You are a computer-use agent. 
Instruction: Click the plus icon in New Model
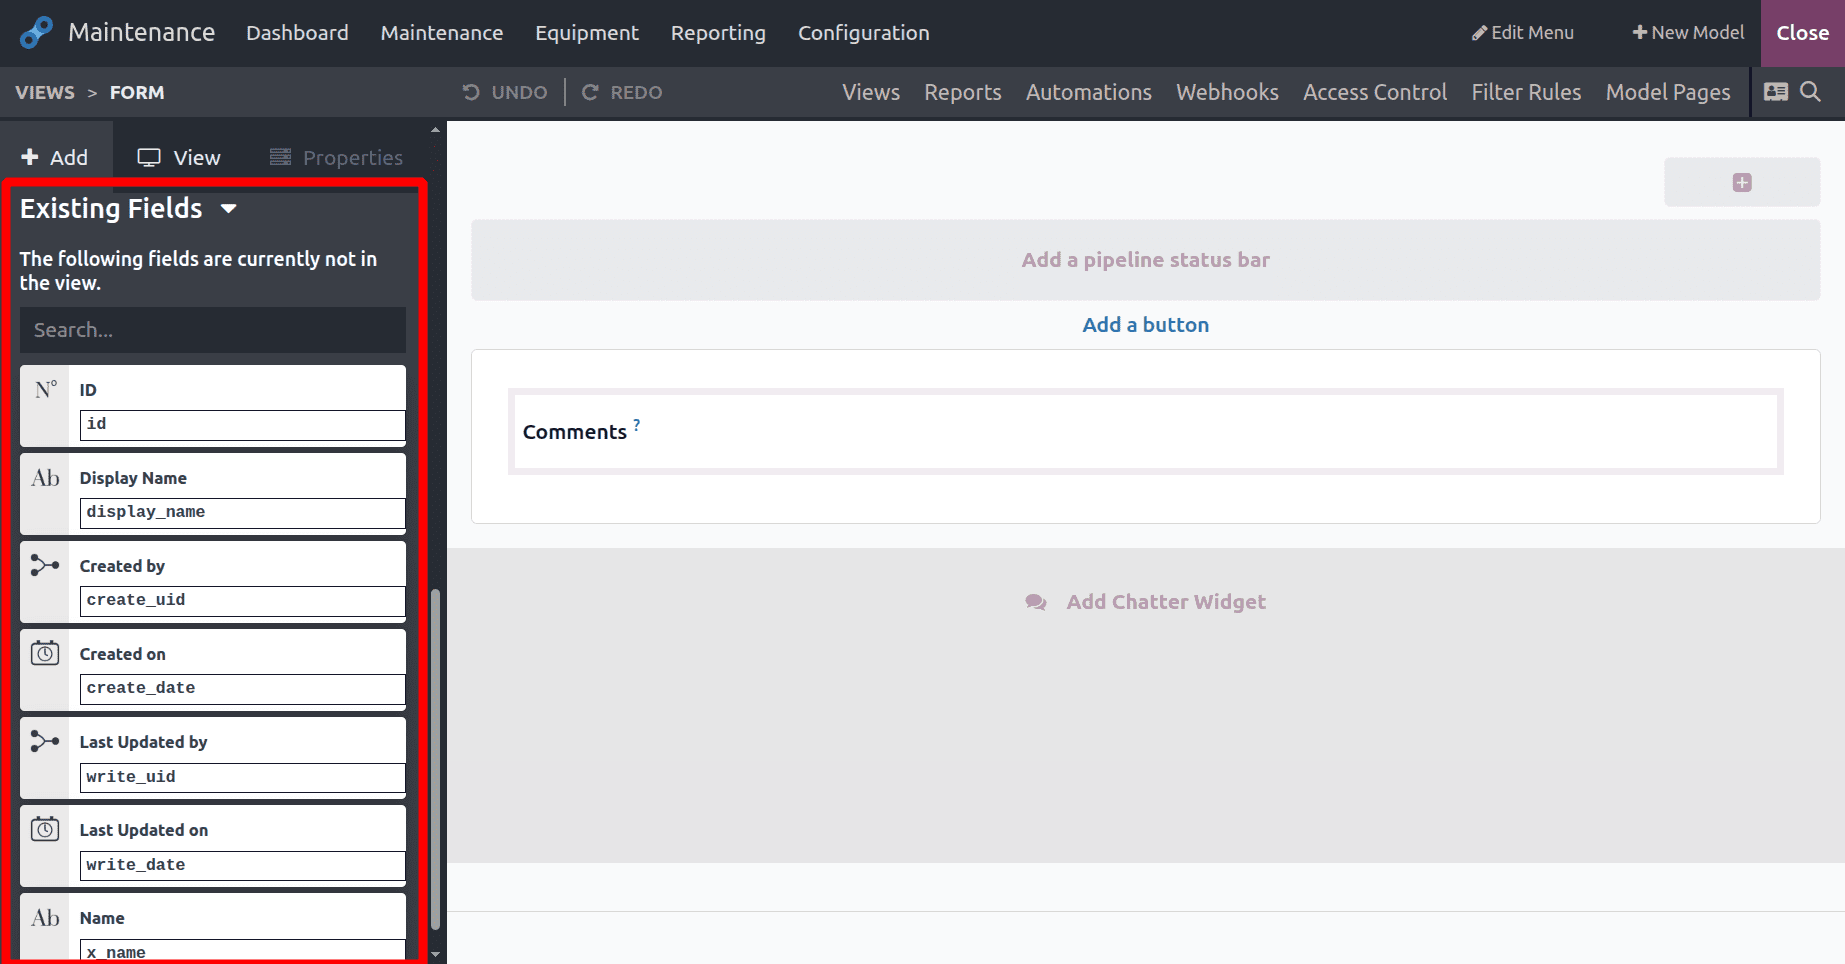pos(1639,33)
